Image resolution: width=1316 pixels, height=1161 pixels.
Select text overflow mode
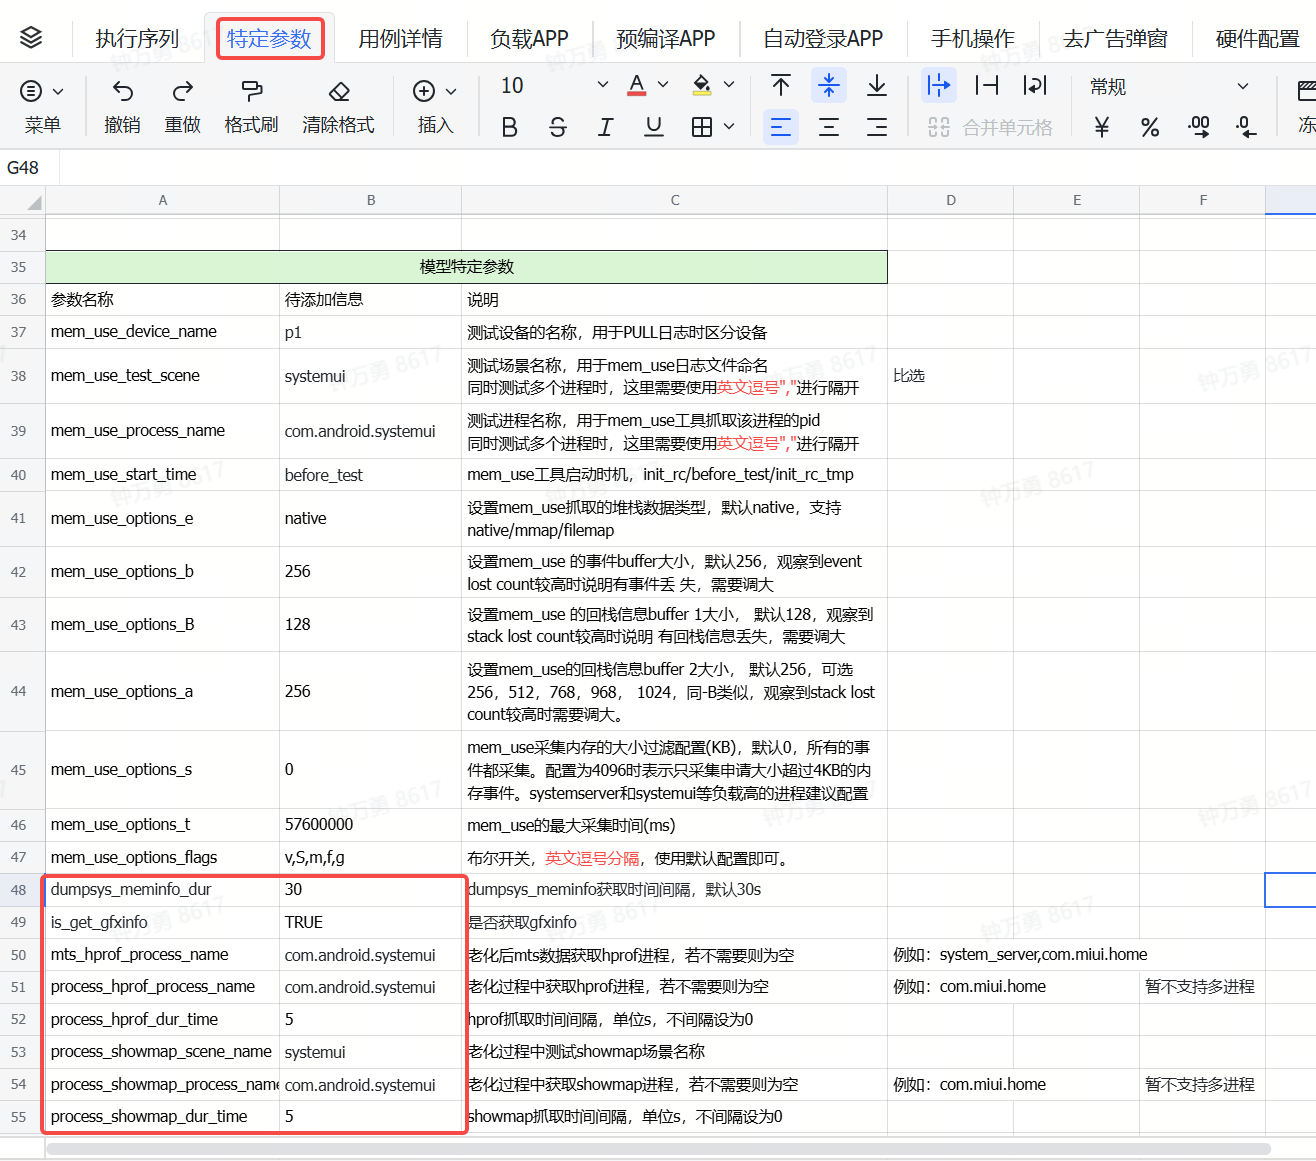[938, 85]
